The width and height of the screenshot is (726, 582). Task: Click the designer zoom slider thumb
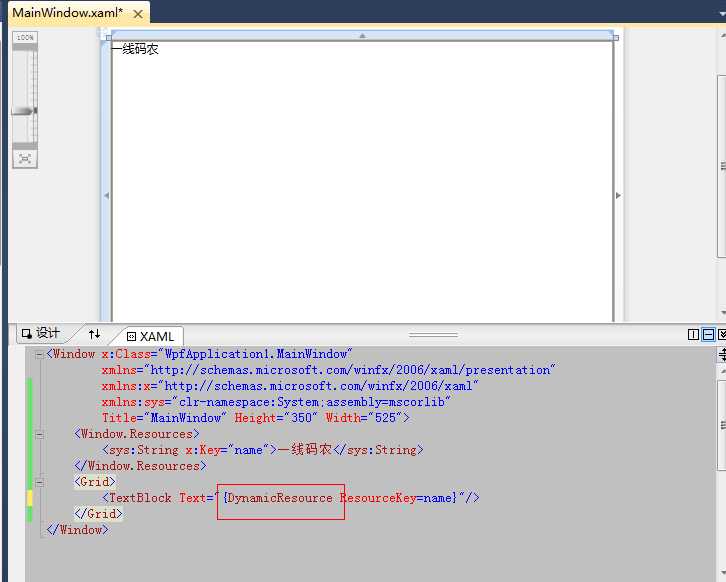(x=24, y=111)
